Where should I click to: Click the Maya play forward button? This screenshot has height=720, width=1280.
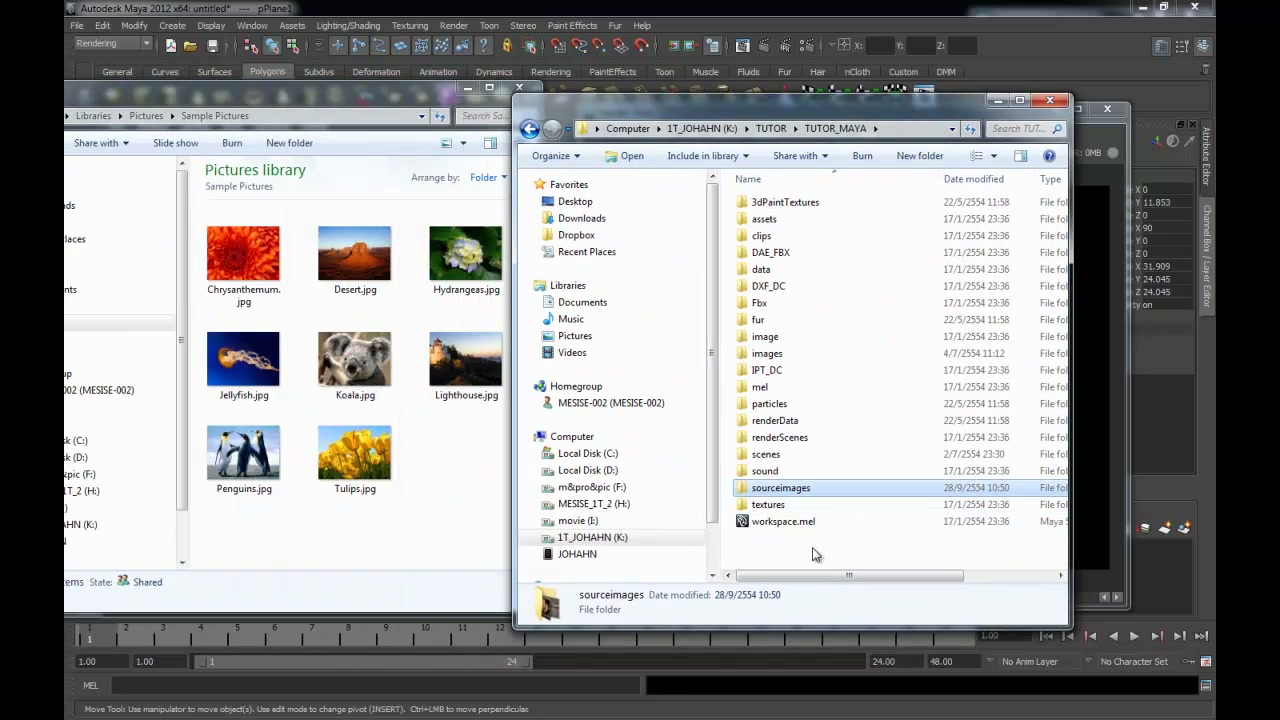[1134, 636]
